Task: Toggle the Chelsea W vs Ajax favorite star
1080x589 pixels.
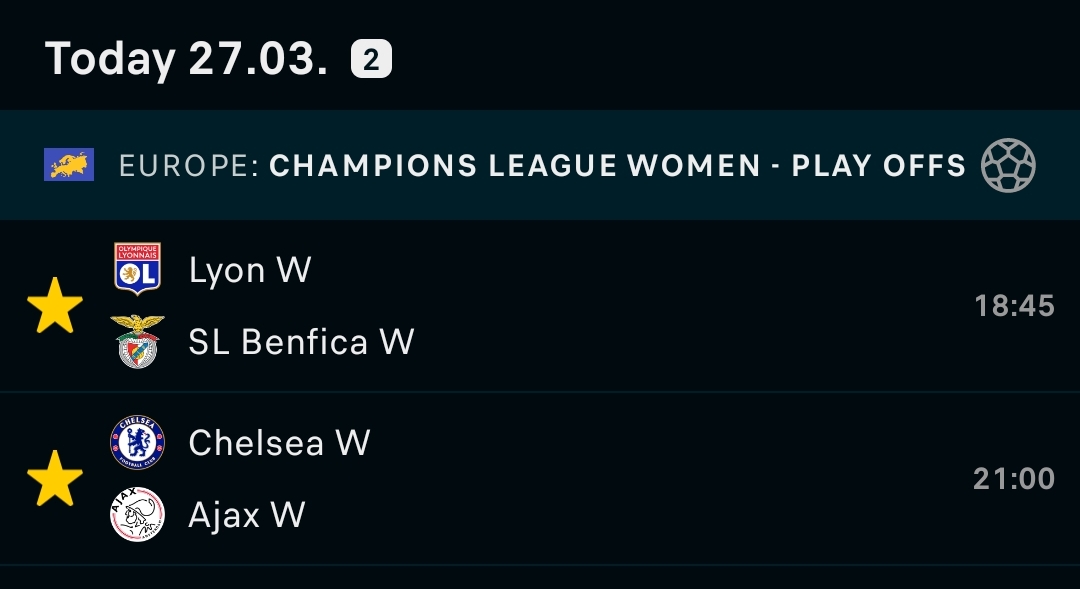Action: tap(54, 479)
